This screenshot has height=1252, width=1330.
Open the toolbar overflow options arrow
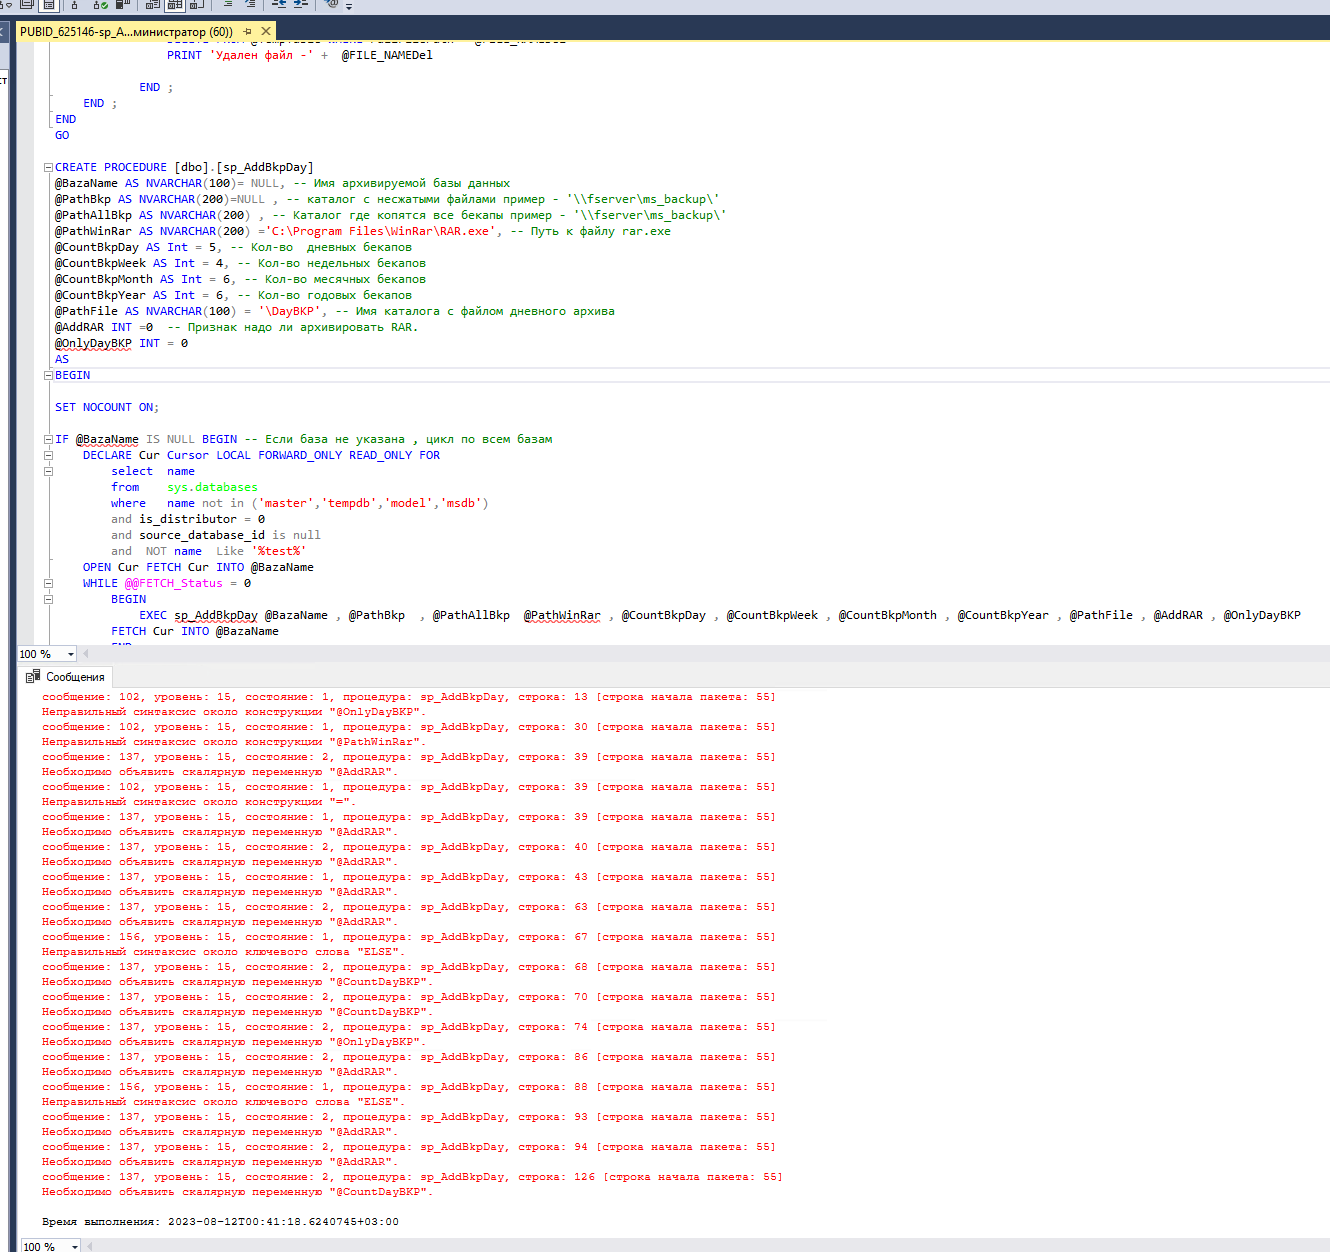click(349, 7)
